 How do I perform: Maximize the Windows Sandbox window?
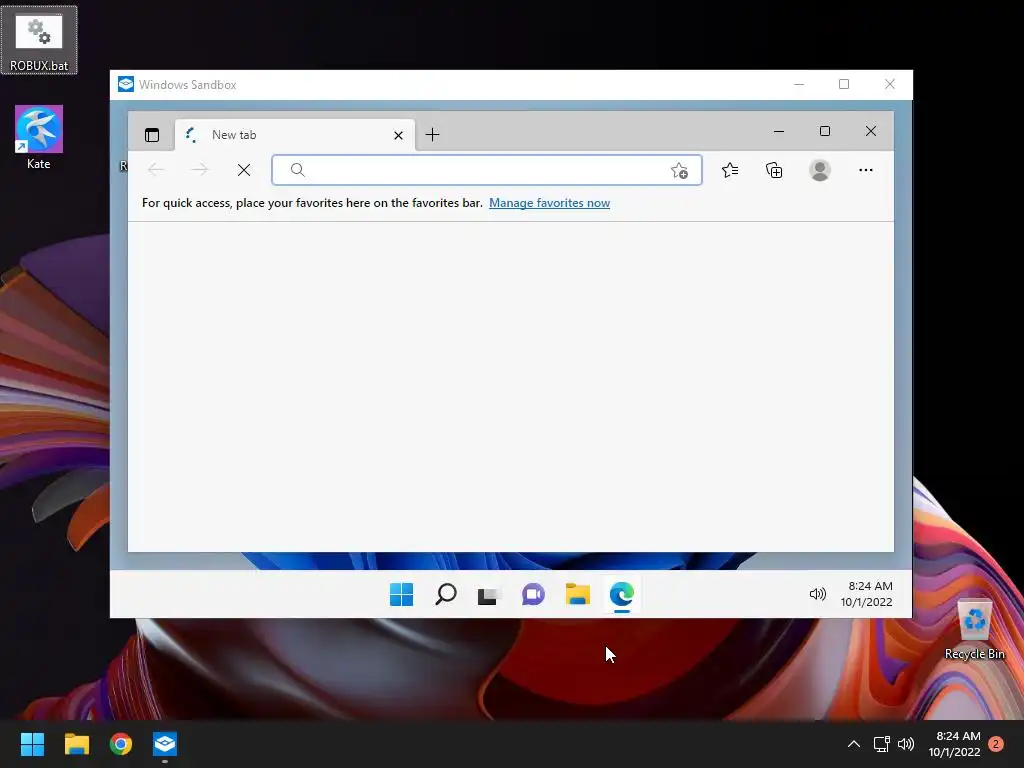[x=844, y=84]
